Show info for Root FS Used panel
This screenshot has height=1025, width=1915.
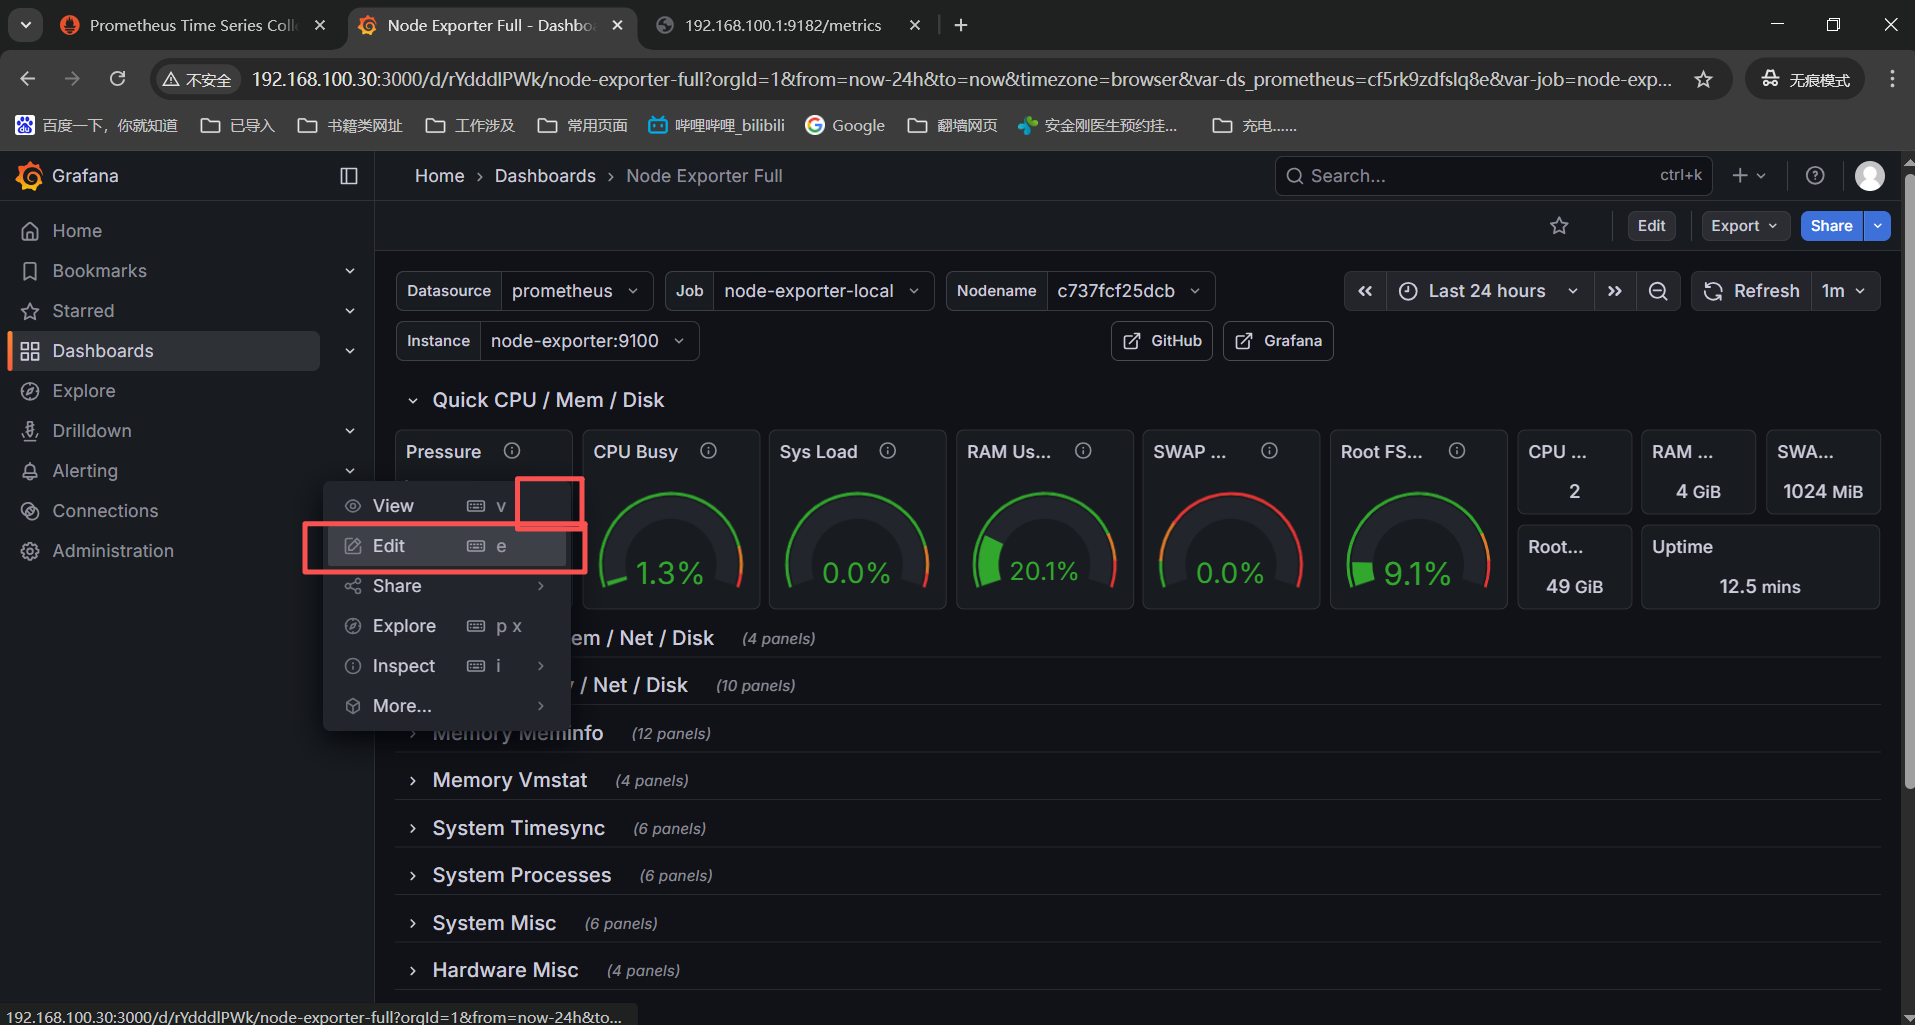[x=1457, y=451]
